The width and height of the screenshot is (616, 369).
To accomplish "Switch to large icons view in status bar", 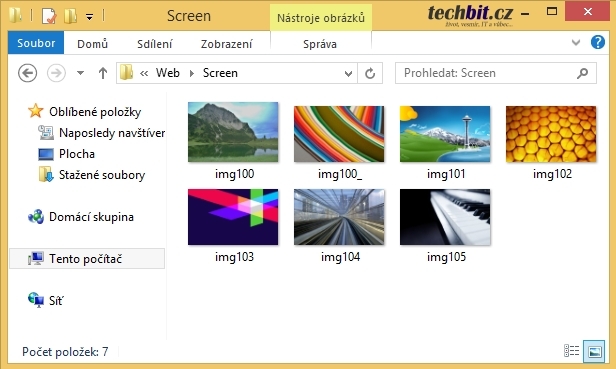I will pos(595,351).
